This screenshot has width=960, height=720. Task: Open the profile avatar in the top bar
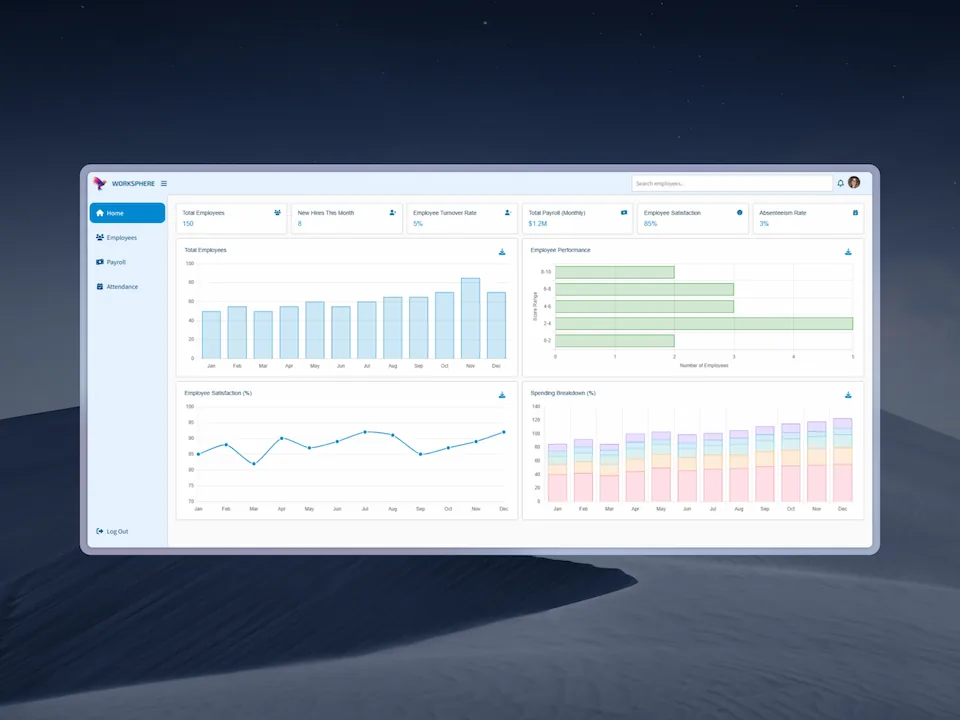pos(855,182)
